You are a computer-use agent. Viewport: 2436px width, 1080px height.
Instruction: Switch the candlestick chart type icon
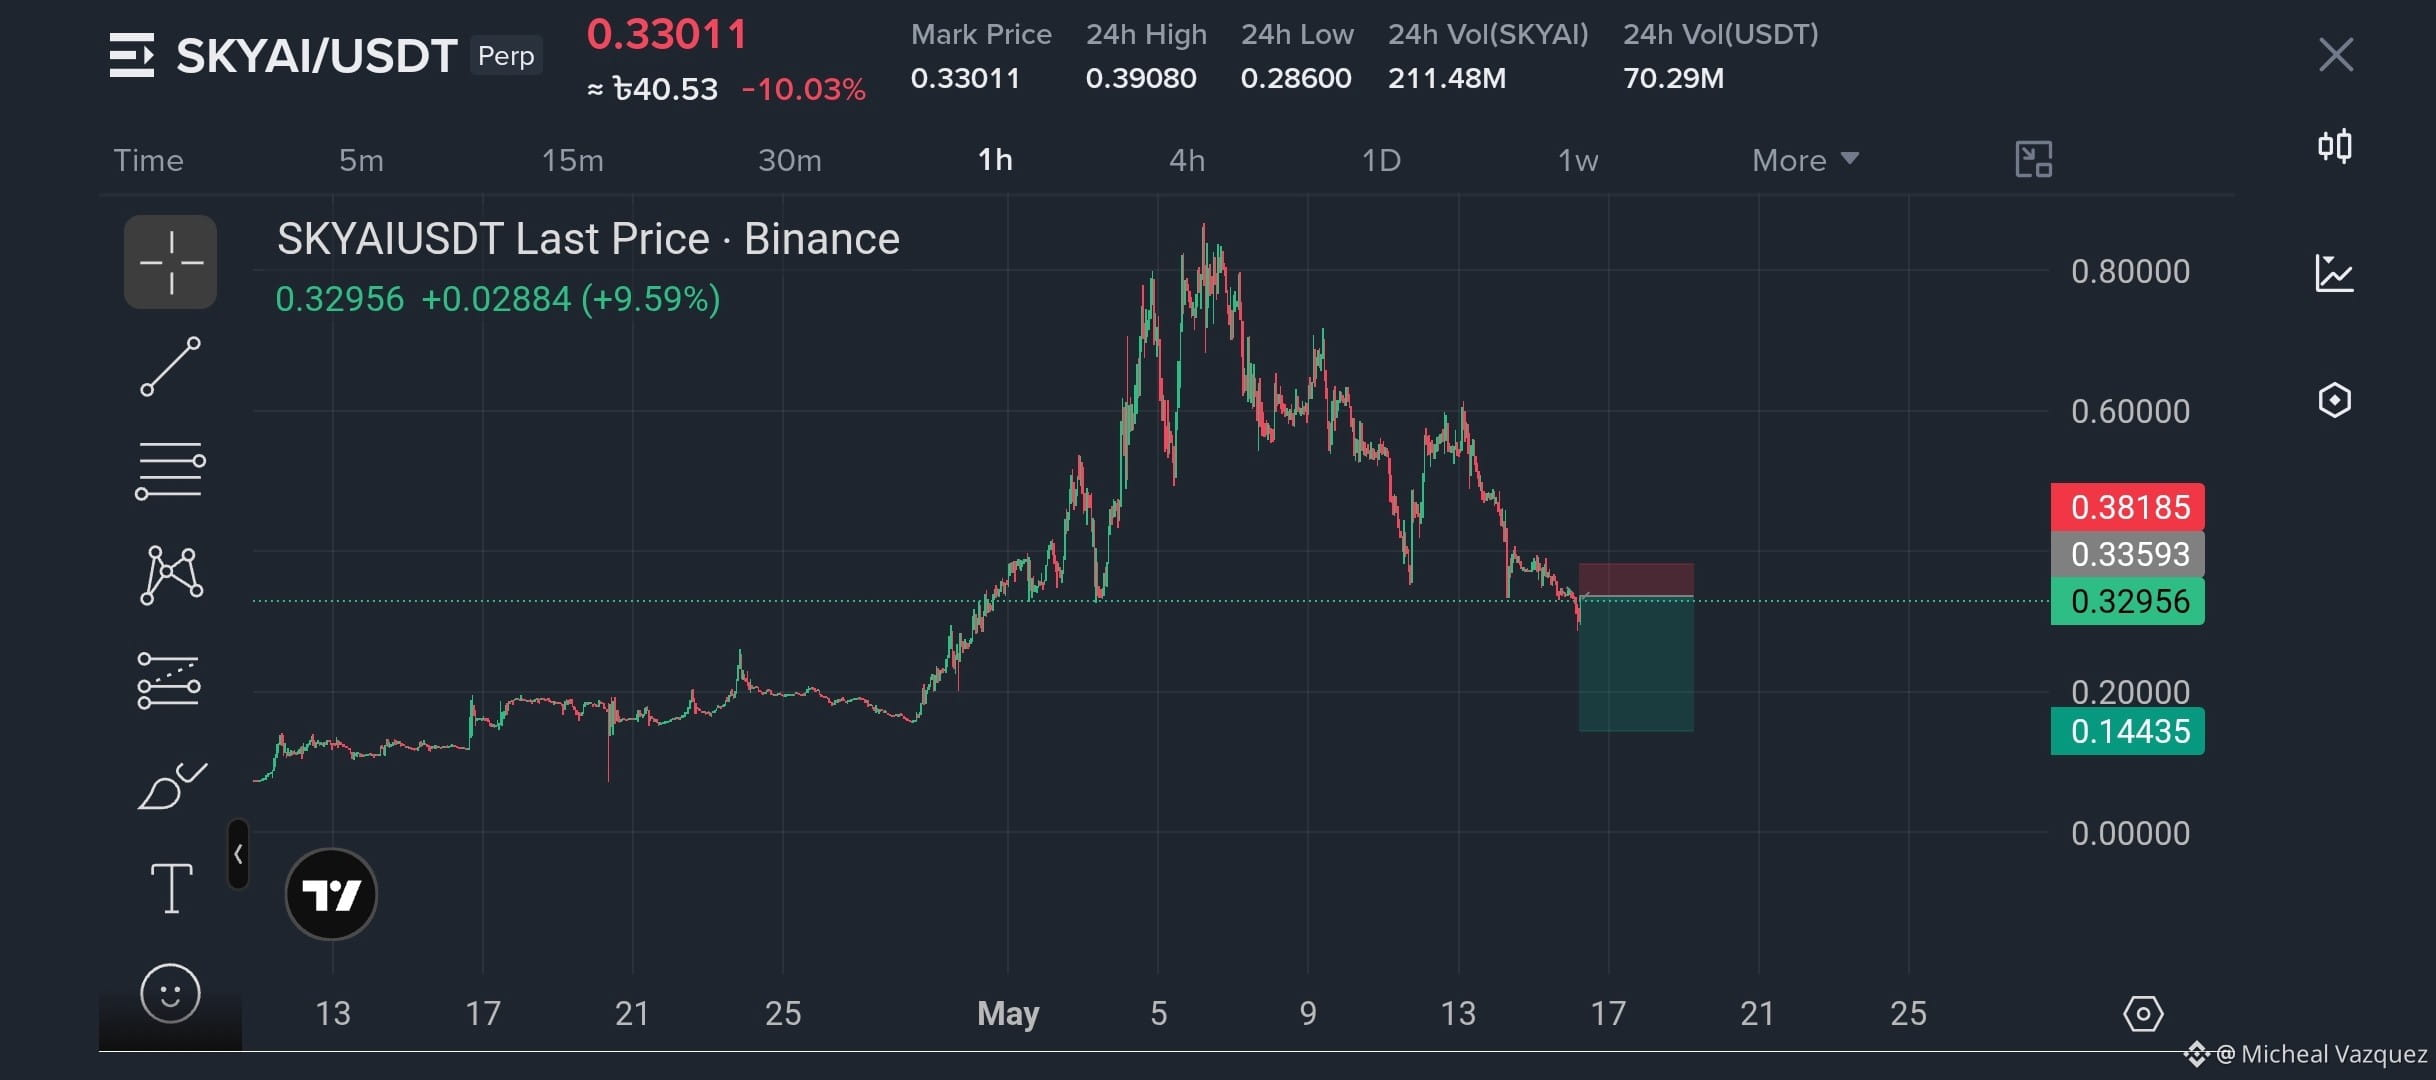click(2335, 146)
